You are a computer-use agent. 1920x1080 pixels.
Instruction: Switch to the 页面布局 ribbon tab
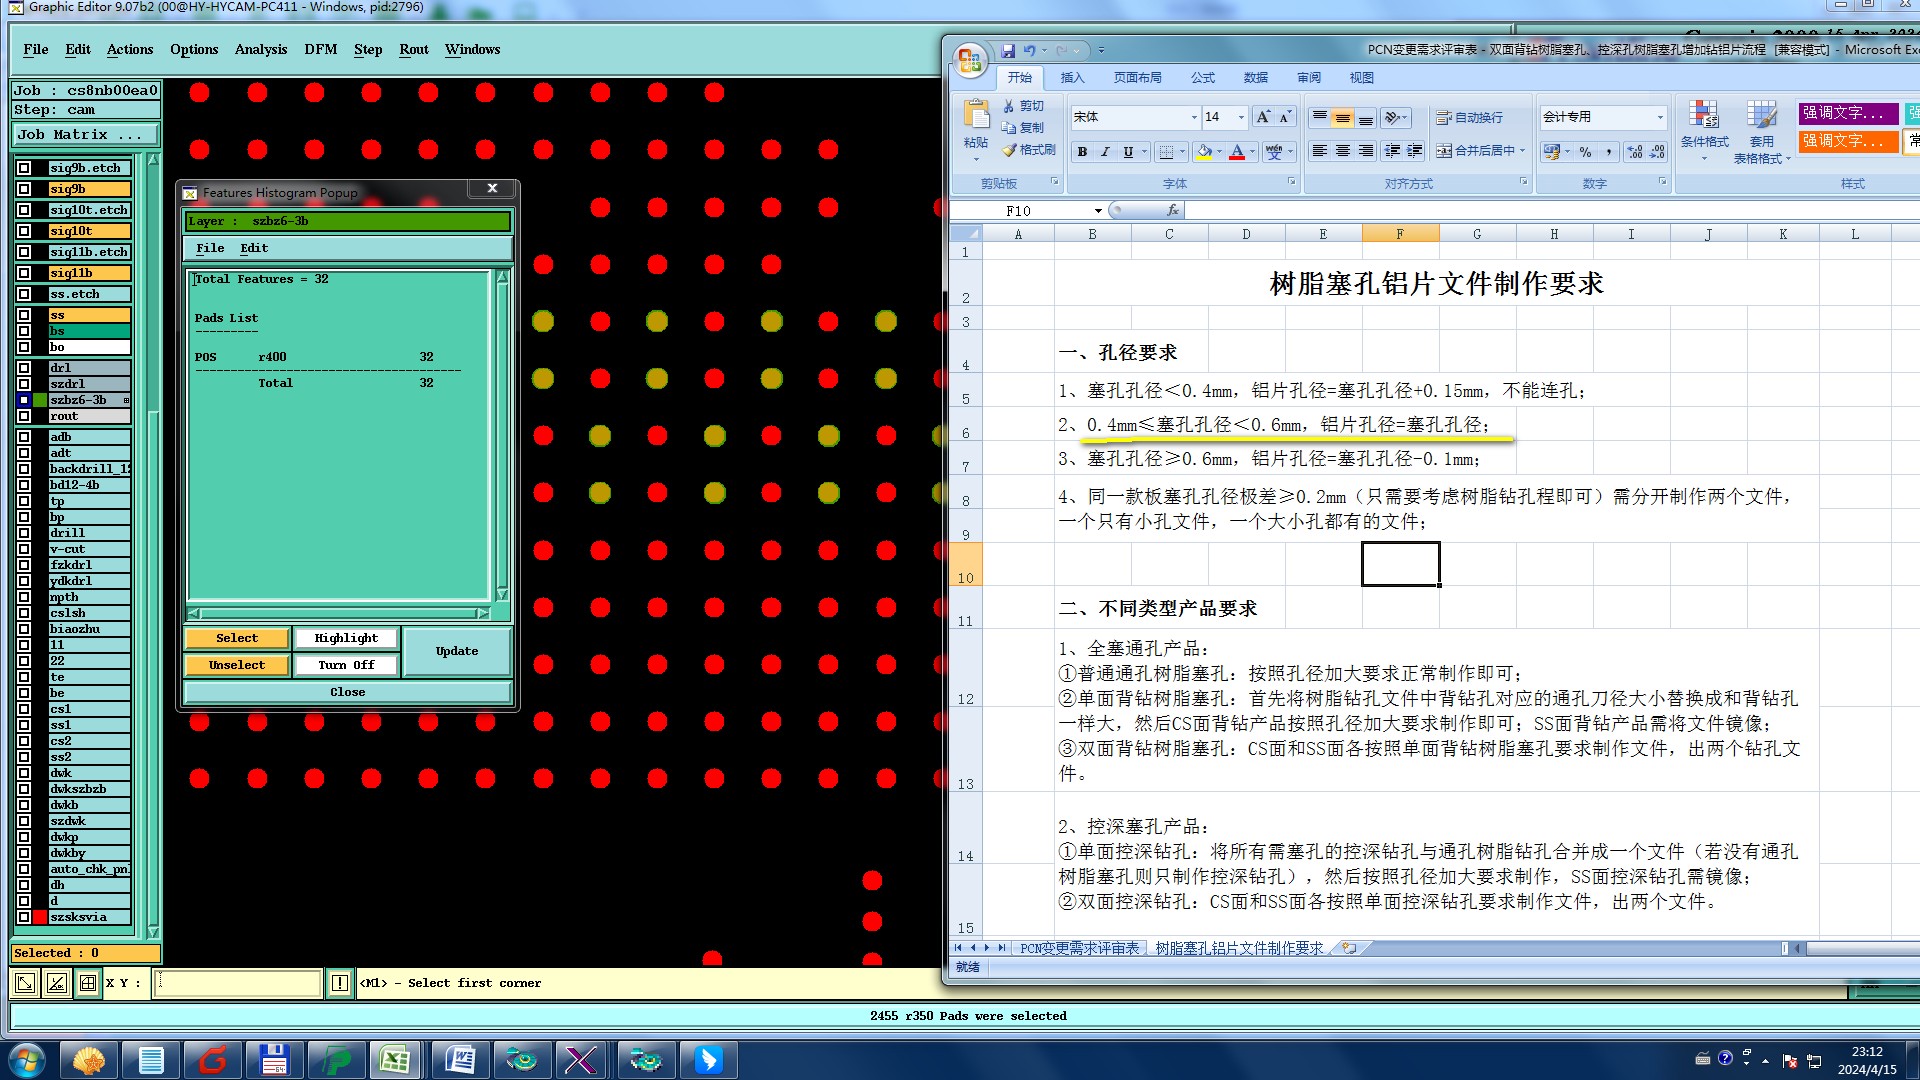pyautogui.click(x=1137, y=77)
